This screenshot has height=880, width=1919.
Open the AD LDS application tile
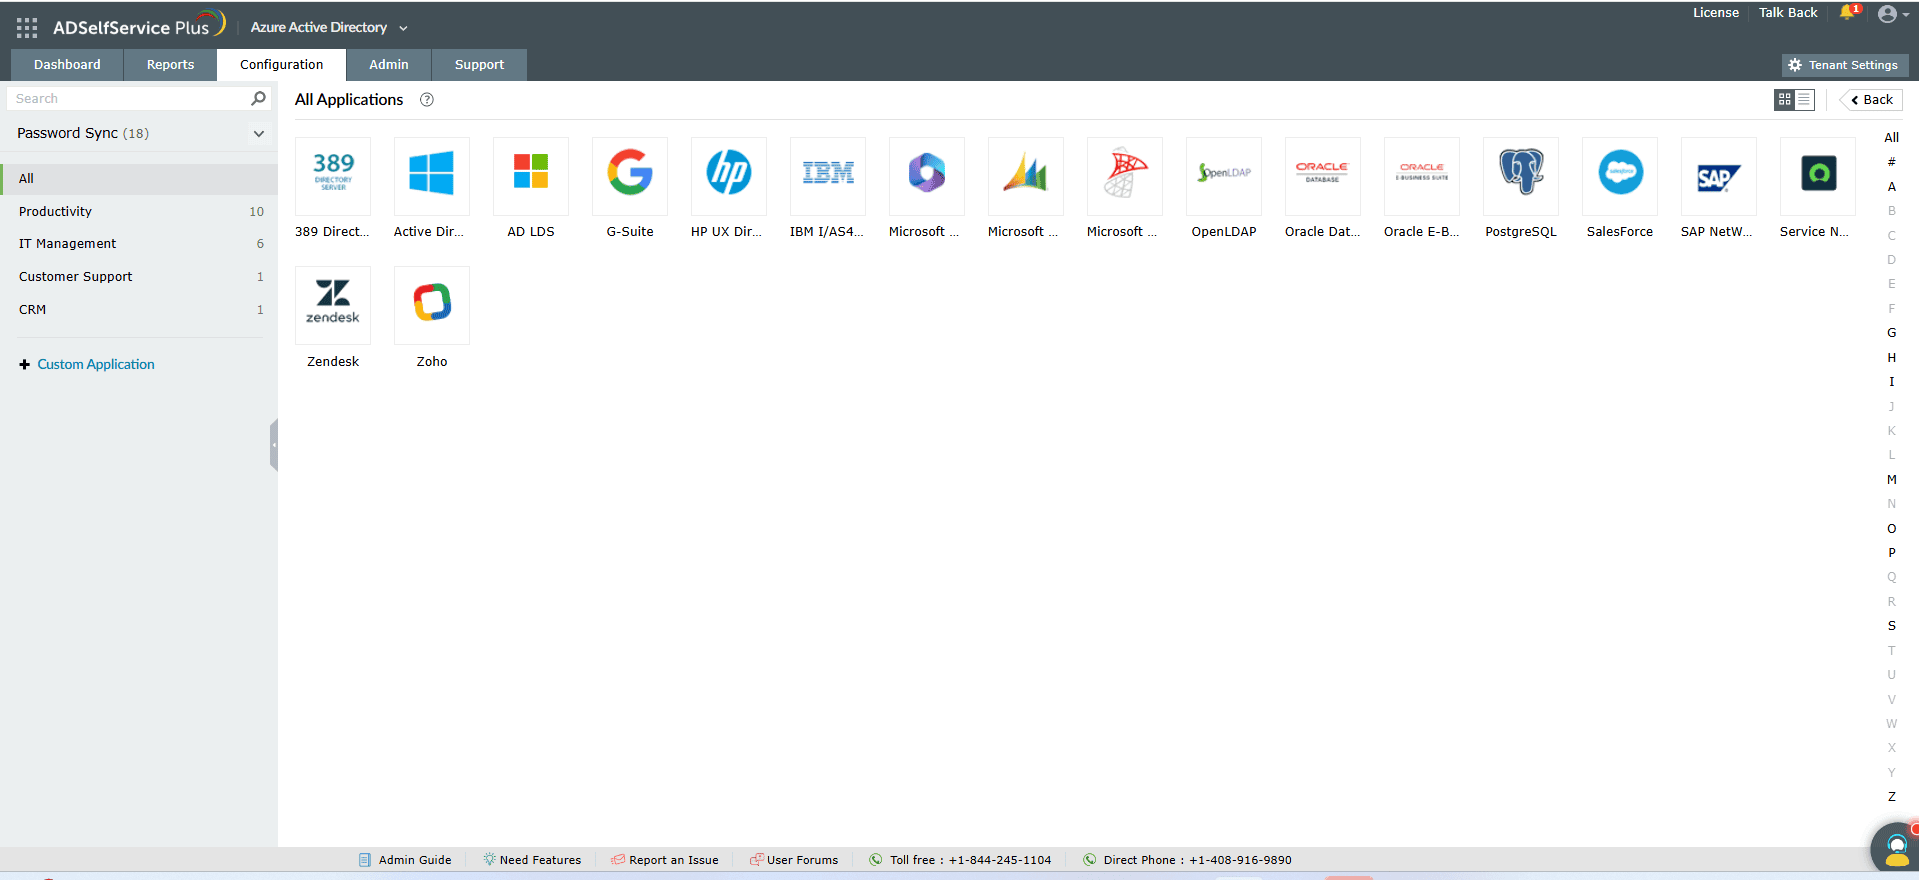[x=531, y=177]
